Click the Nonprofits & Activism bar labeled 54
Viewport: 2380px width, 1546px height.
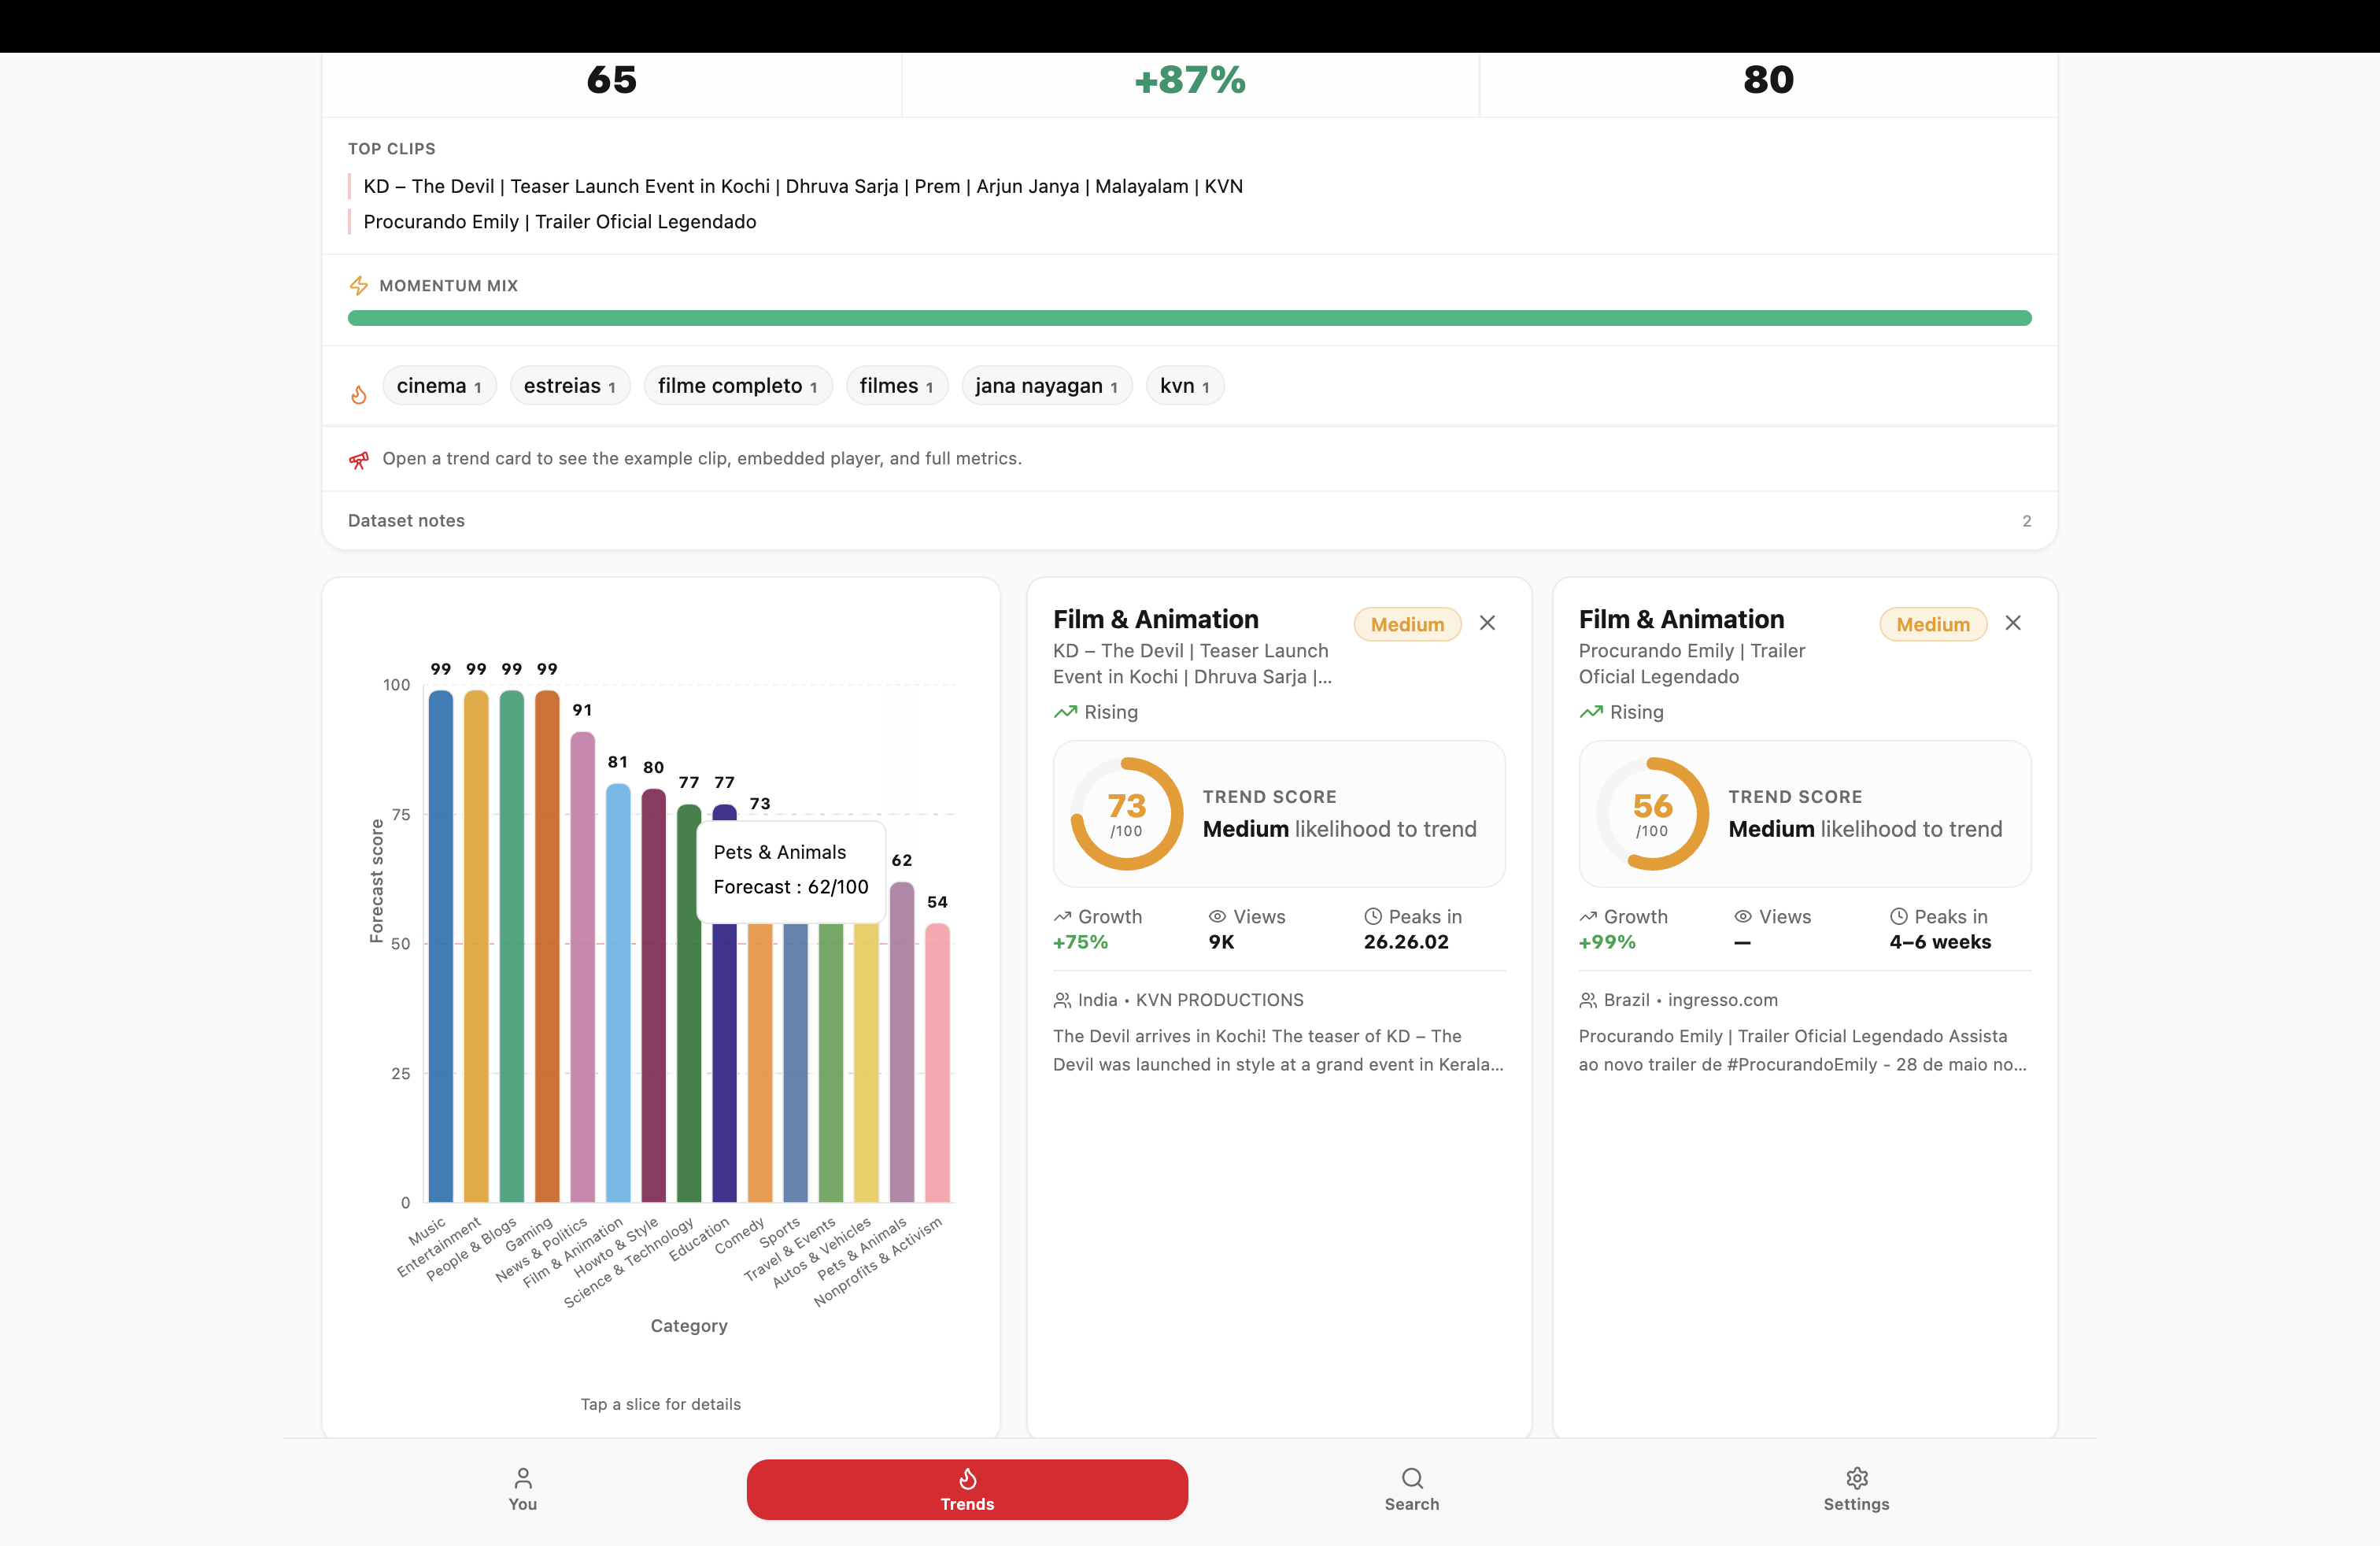(937, 1062)
